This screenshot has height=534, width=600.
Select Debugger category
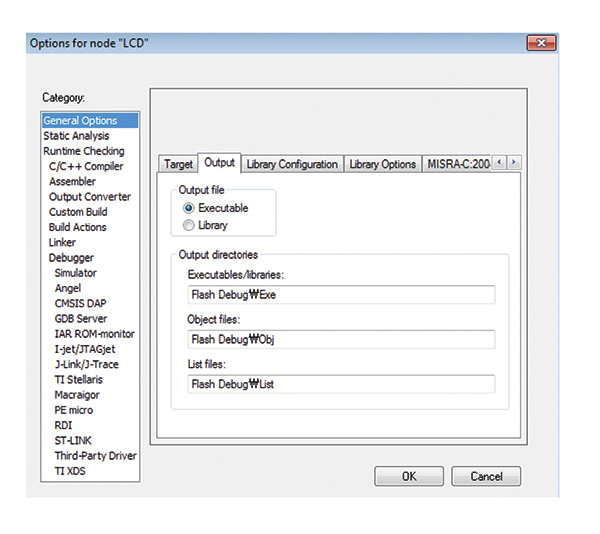coord(71,258)
